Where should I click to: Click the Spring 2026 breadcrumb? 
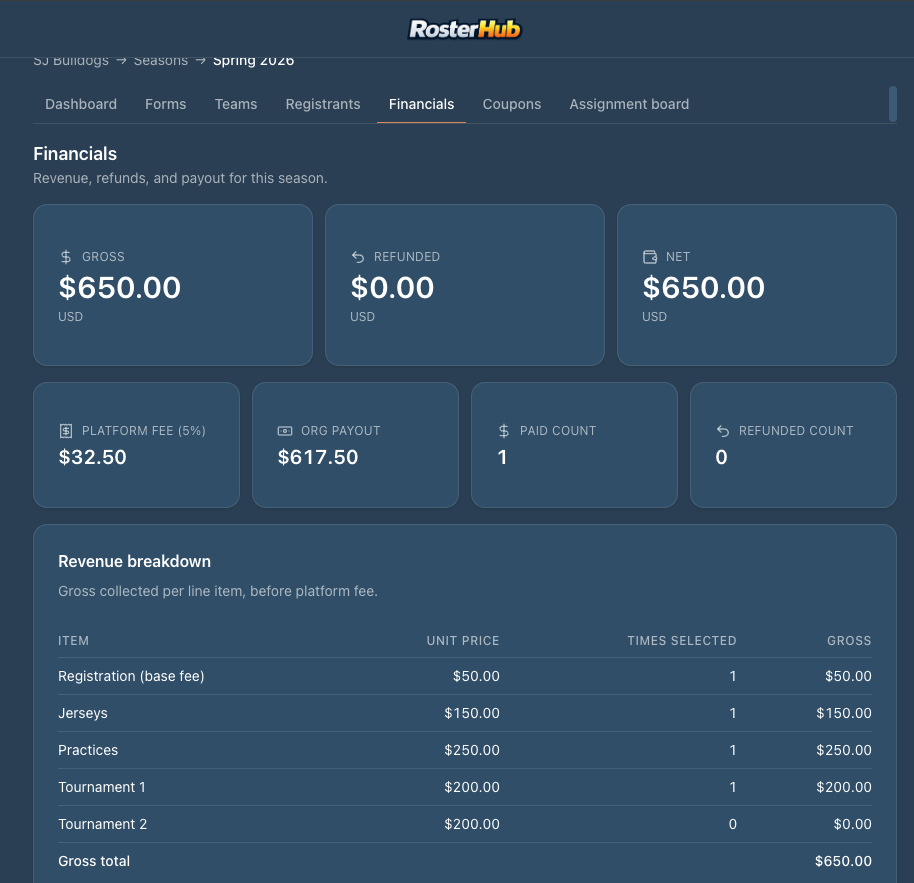click(253, 61)
